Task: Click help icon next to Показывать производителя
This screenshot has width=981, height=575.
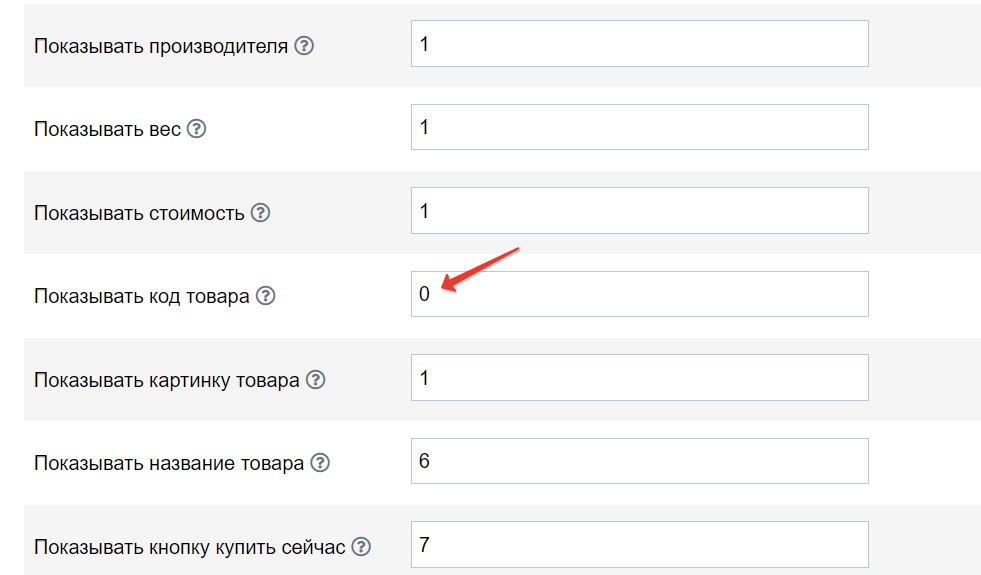Action: 304,46
